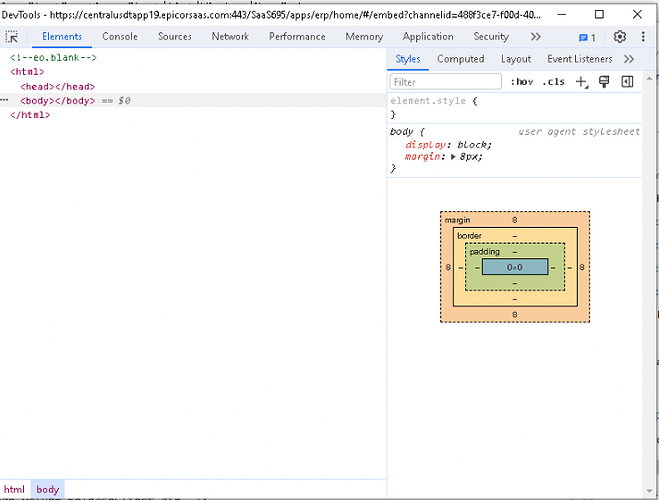Click the styles Filter input field

pyautogui.click(x=445, y=82)
